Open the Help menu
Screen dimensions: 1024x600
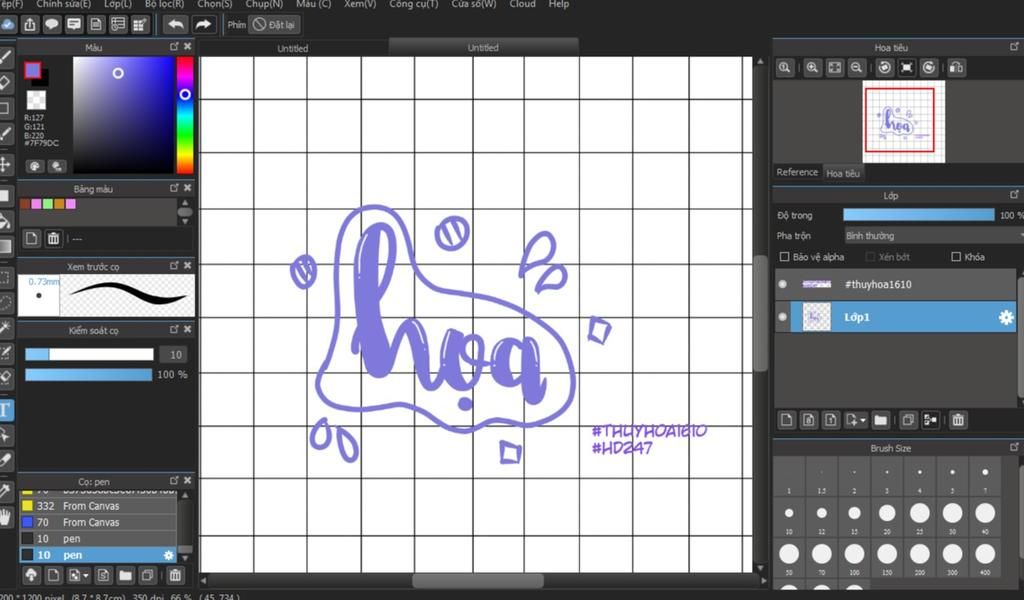(x=558, y=4)
